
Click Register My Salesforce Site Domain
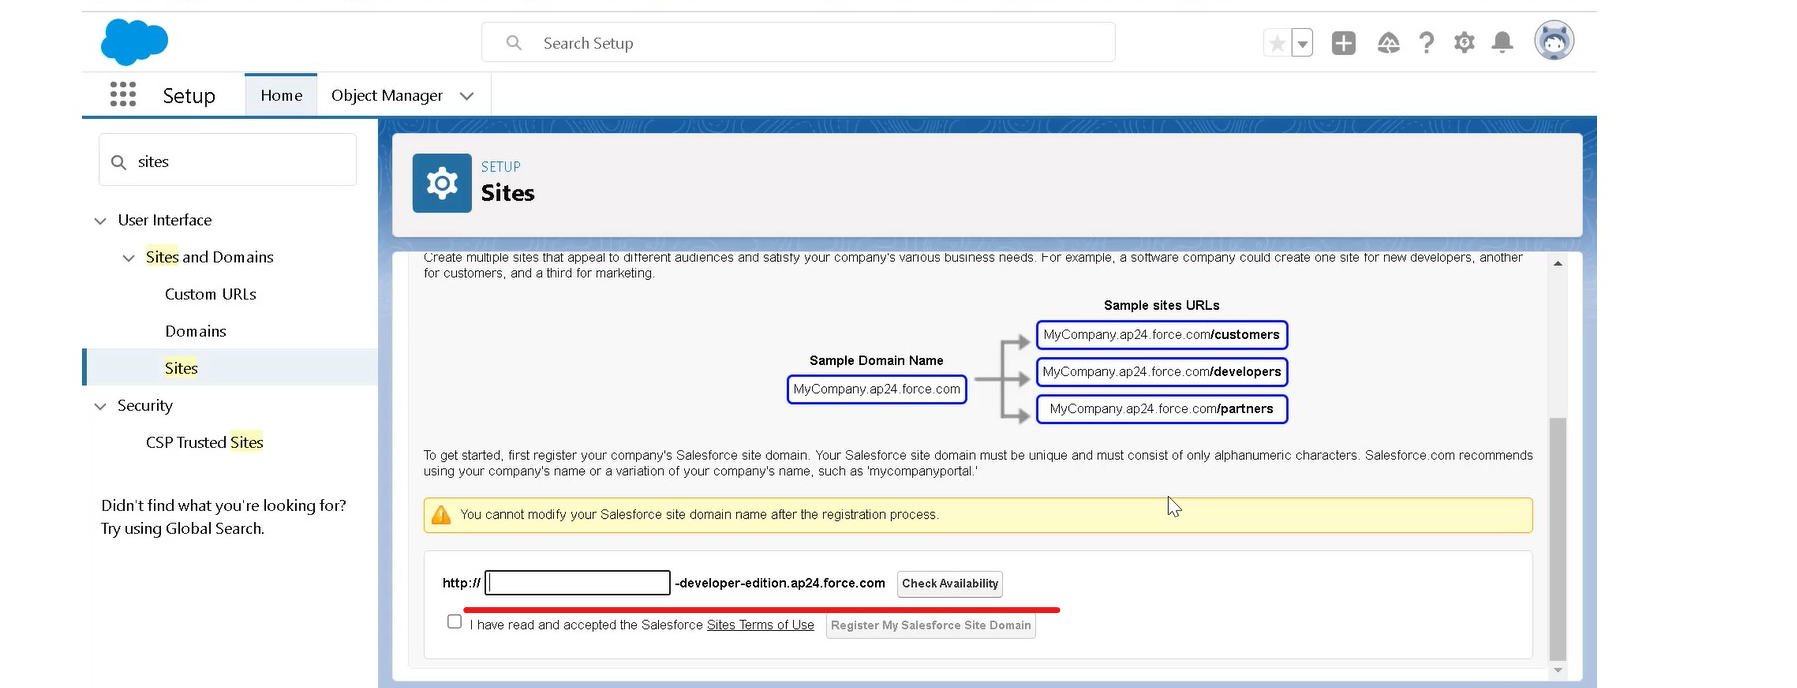[931, 626]
